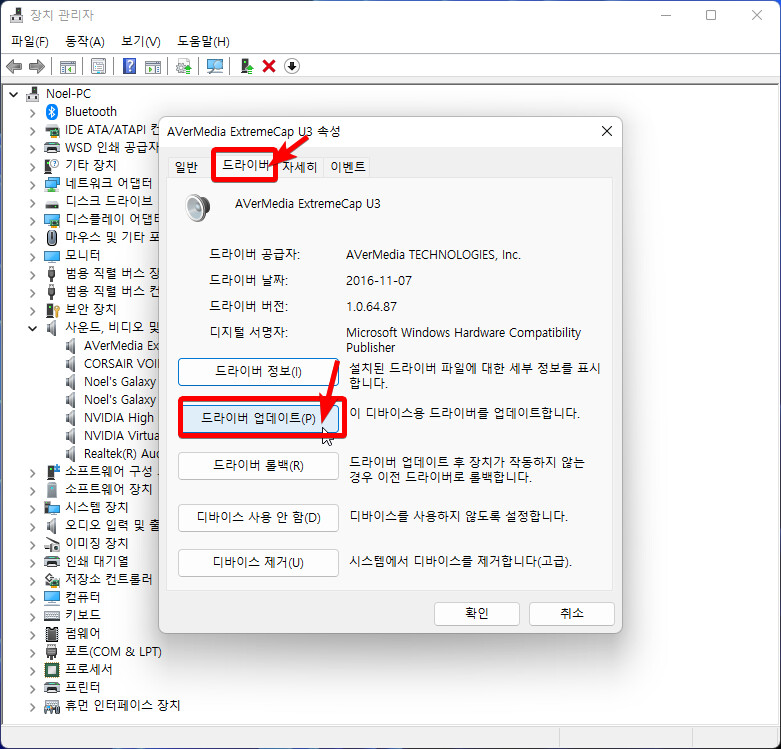Select the Realtek(R) Au audio device
Screen dimensions: 781x749
click(121, 453)
